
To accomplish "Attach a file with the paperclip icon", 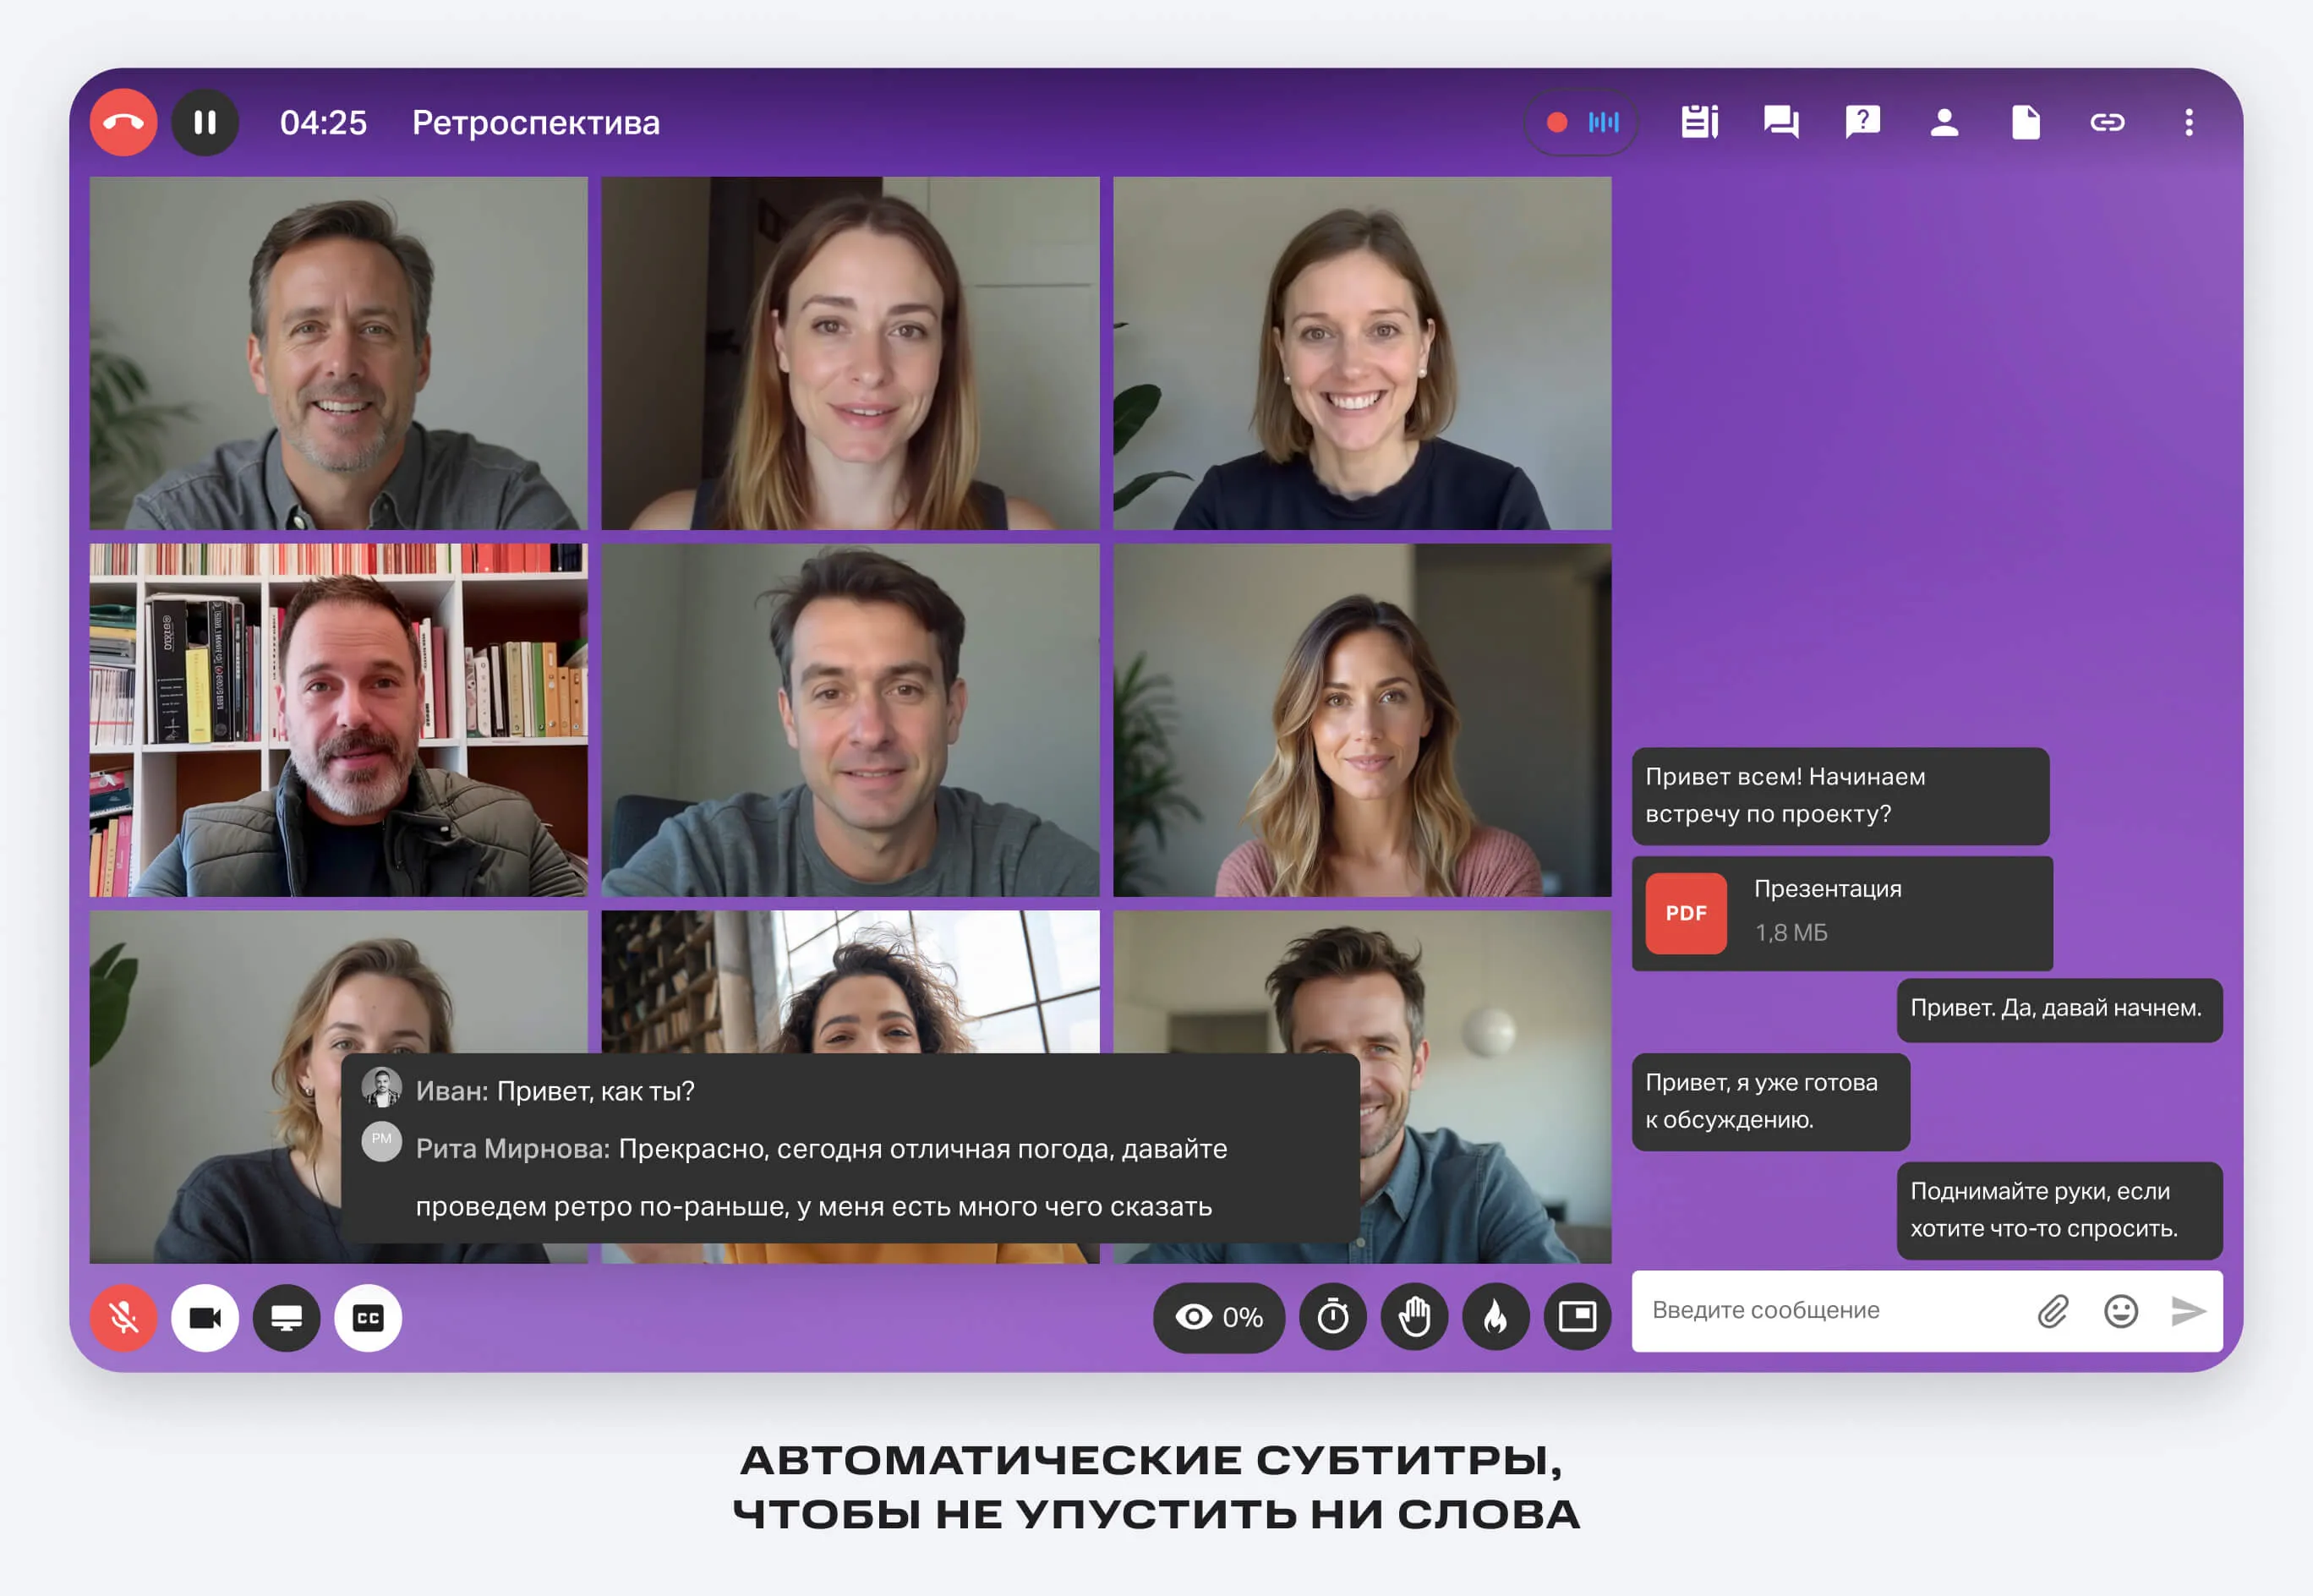I will (2052, 1310).
